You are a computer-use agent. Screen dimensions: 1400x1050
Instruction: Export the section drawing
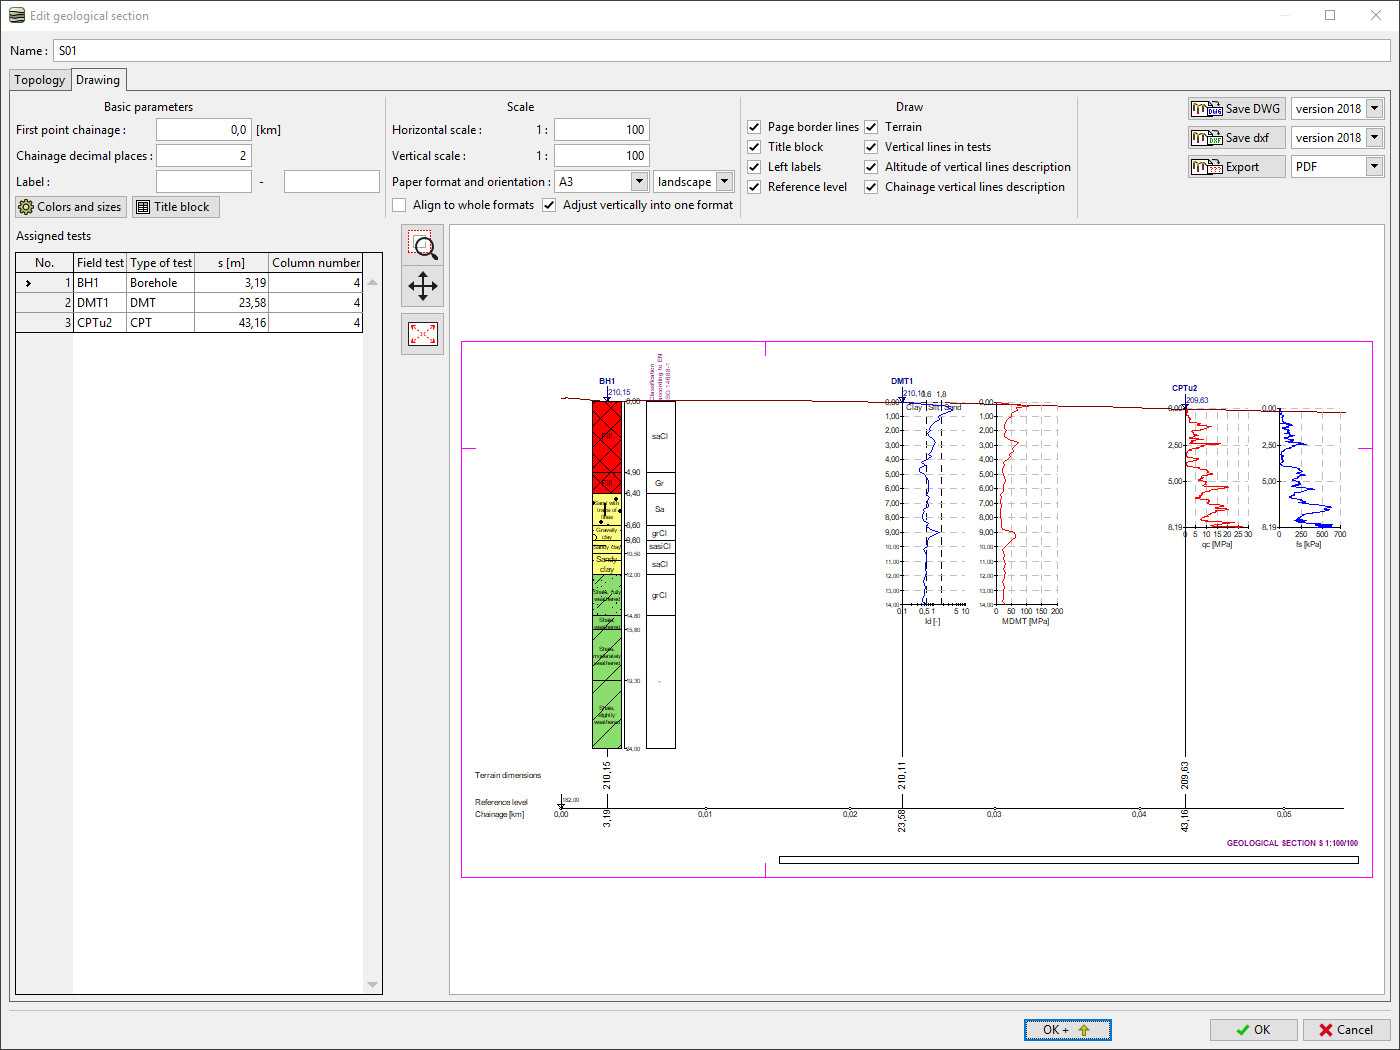point(1236,167)
